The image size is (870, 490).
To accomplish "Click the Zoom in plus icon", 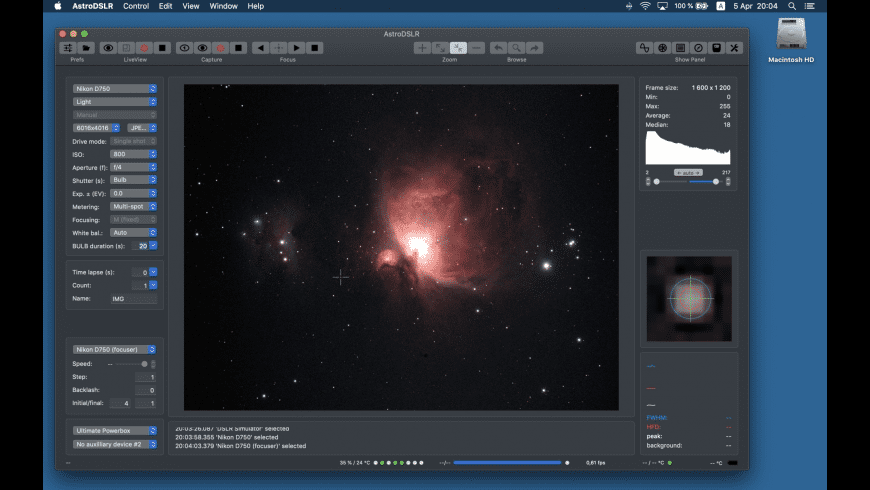I will coord(422,47).
